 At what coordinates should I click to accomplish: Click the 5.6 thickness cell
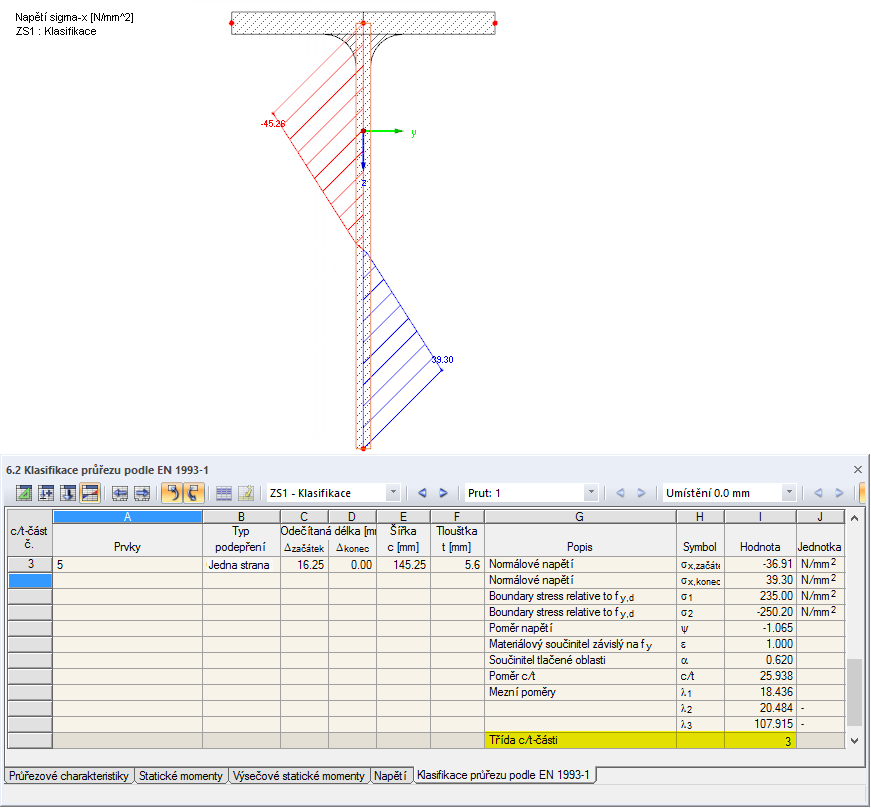457,564
